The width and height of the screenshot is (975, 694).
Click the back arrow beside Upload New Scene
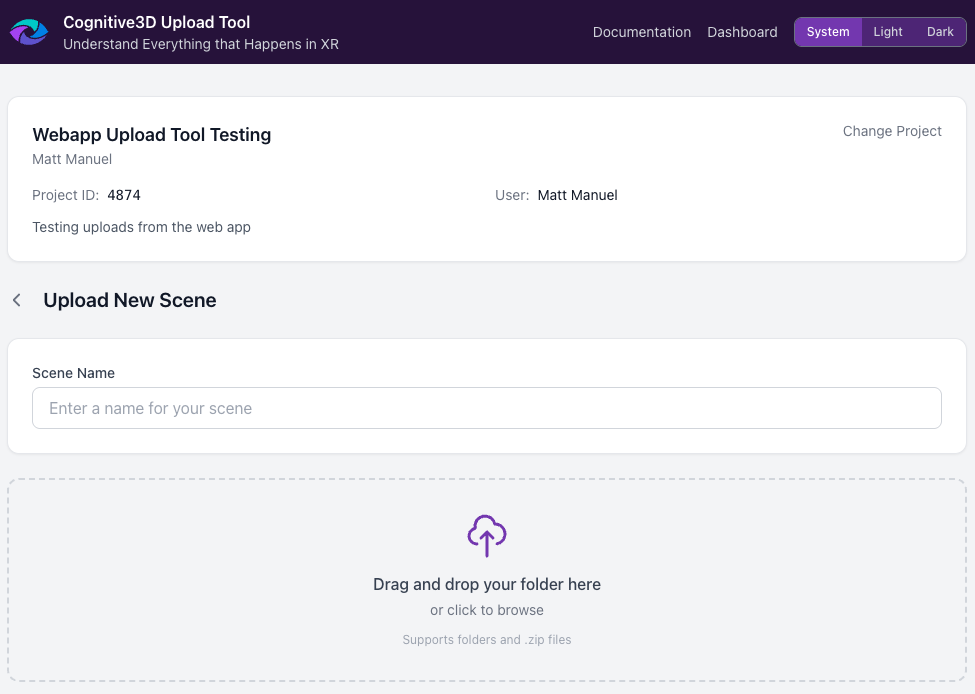tap(16, 299)
